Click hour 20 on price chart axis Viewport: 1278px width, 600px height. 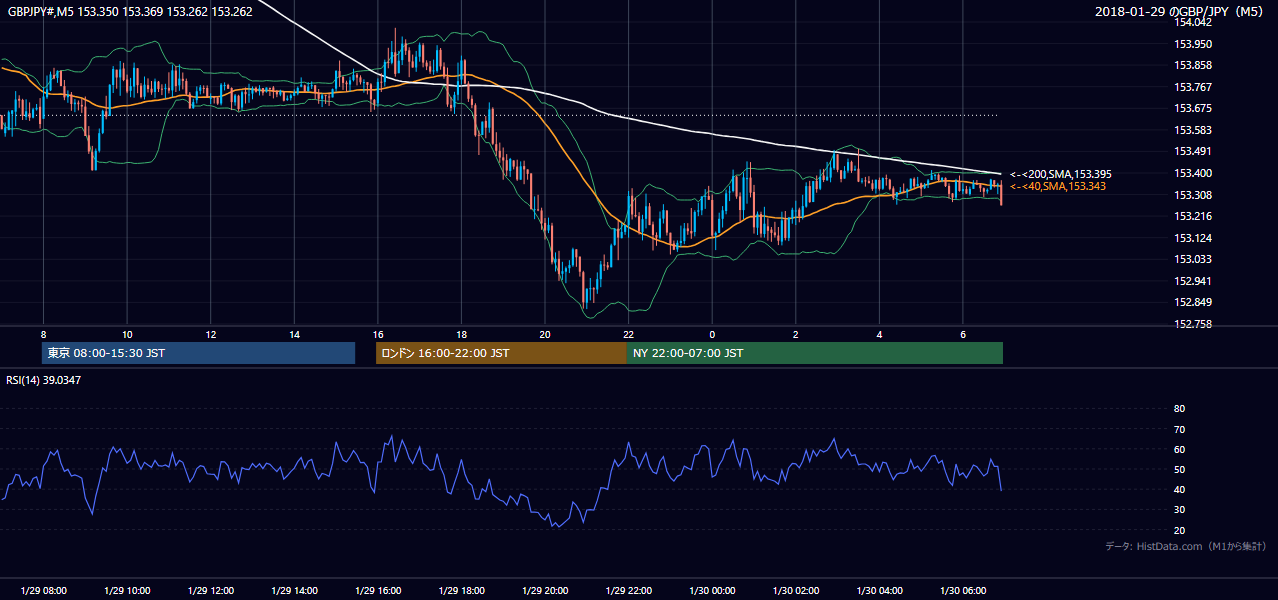click(x=545, y=334)
